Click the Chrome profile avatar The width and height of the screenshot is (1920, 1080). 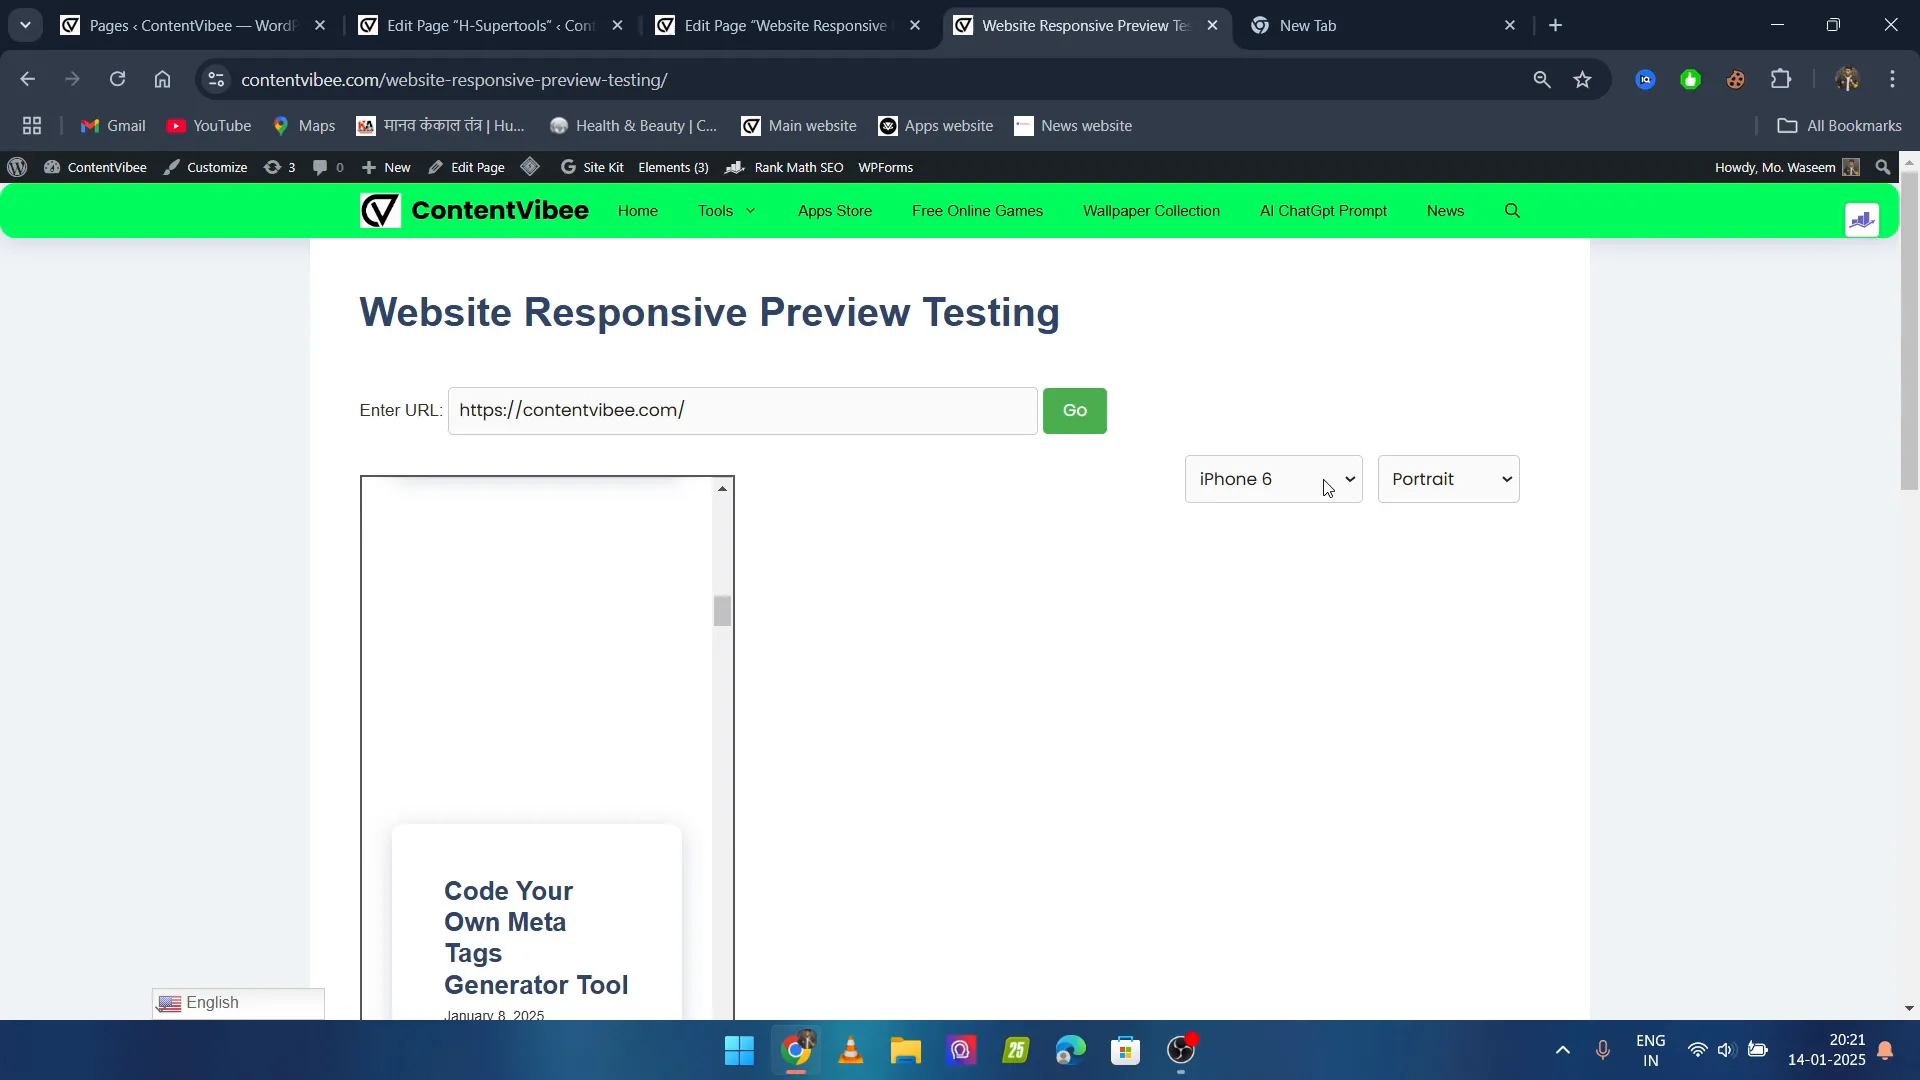pyautogui.click(x=1847, y=79)
